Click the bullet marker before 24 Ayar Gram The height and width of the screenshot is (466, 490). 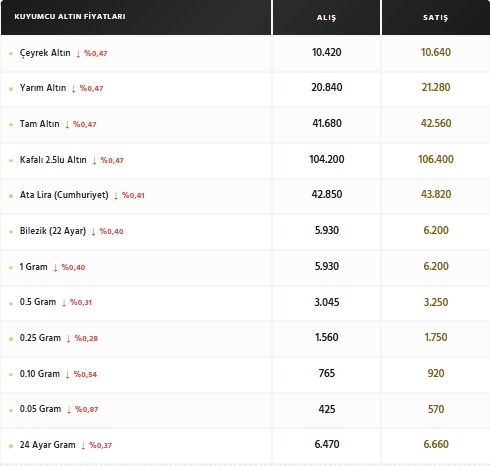pyautogui.click(x=11, y=446)
